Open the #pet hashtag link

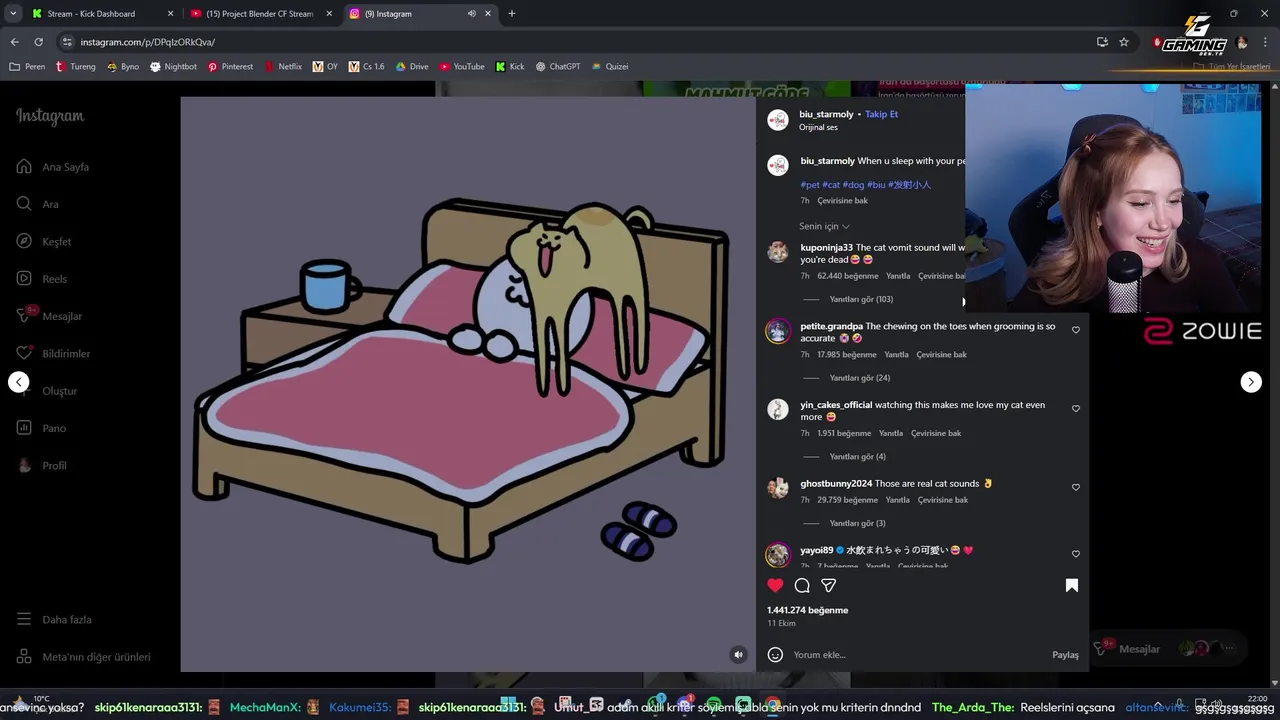click(810, 185)
